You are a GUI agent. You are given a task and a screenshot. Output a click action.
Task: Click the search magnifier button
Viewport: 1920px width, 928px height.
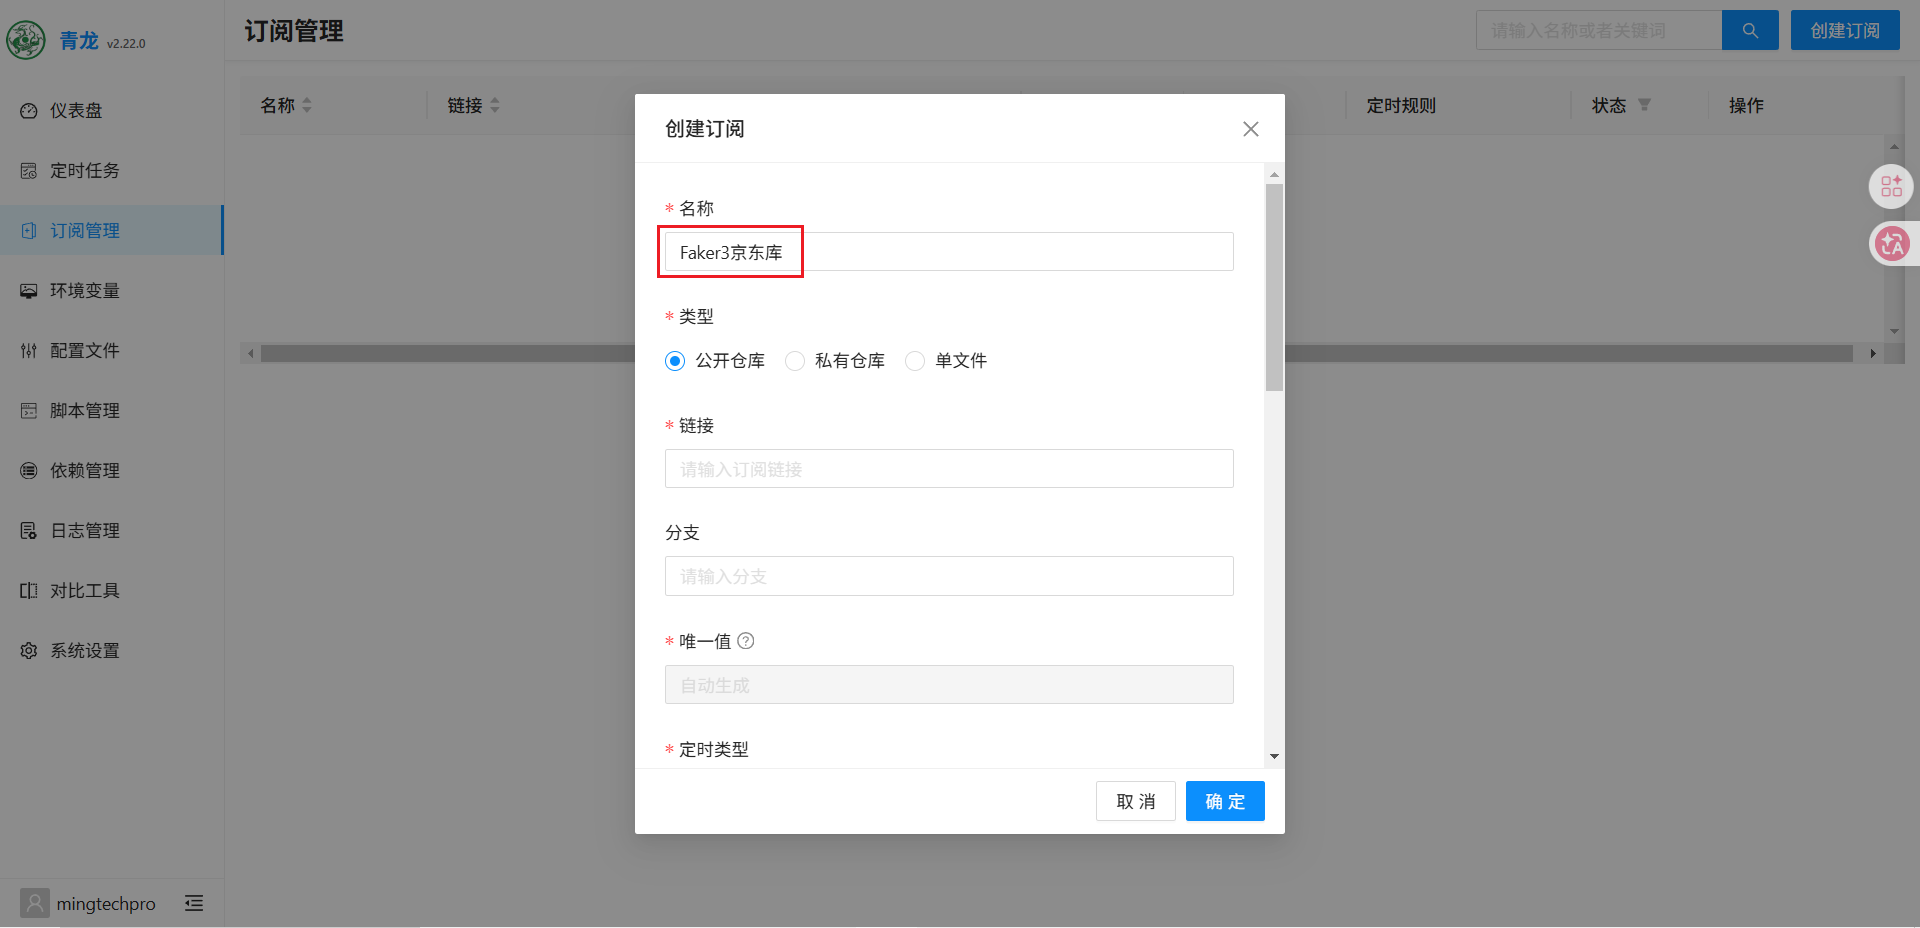[1750, 30]
